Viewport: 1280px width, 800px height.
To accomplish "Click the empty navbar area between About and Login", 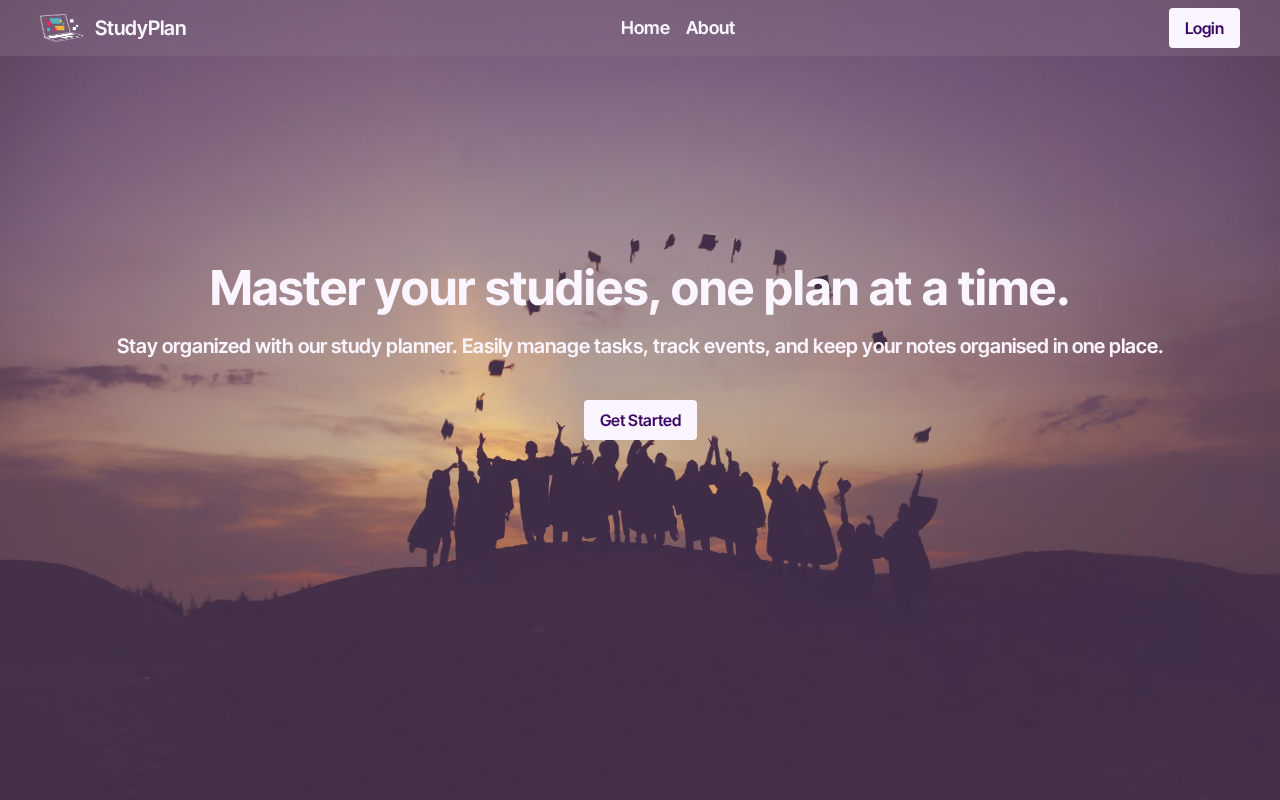I will click(x=950, y=28).
